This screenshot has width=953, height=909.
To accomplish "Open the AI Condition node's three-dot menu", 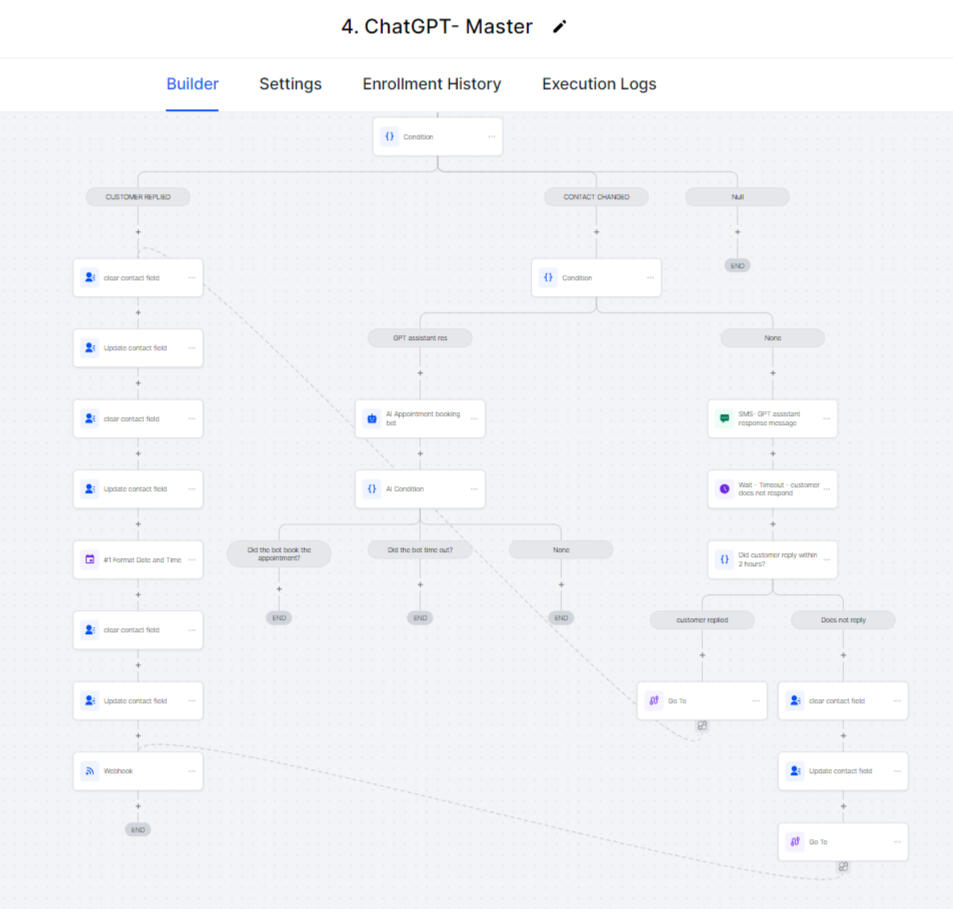I will pyautogui.click(x=474, y=489).
